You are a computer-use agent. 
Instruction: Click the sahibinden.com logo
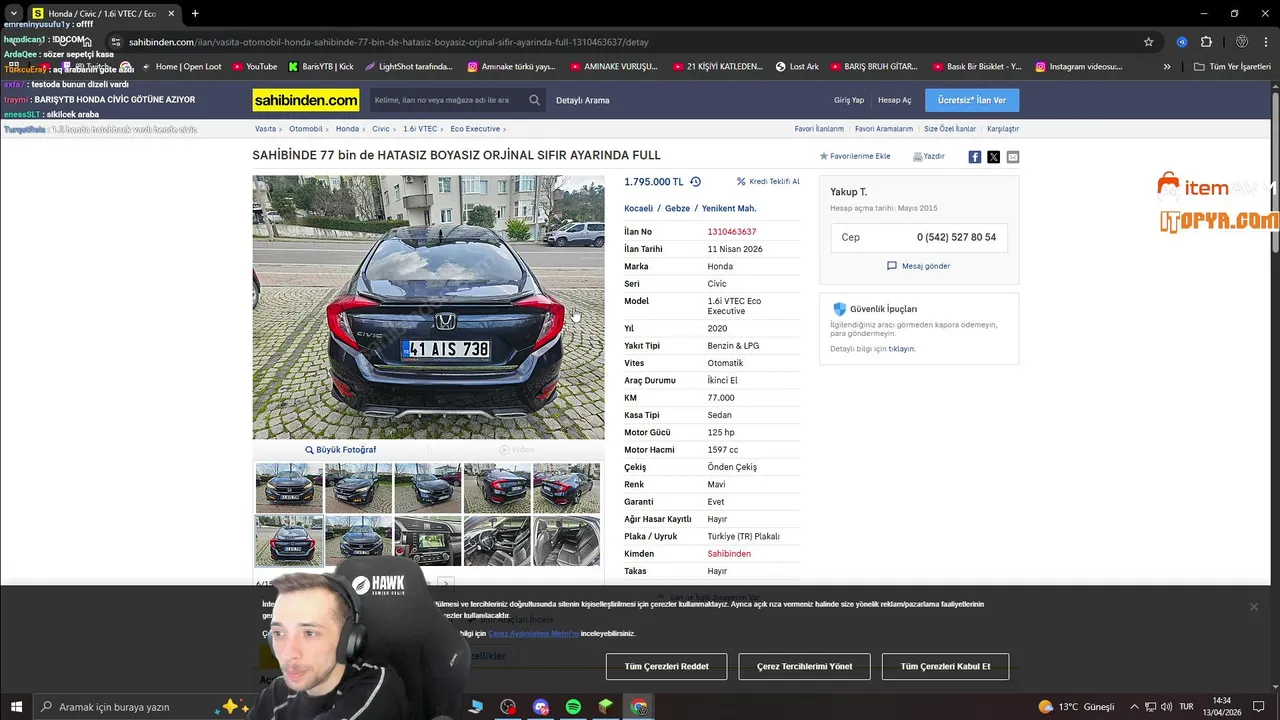click(306, 100)
